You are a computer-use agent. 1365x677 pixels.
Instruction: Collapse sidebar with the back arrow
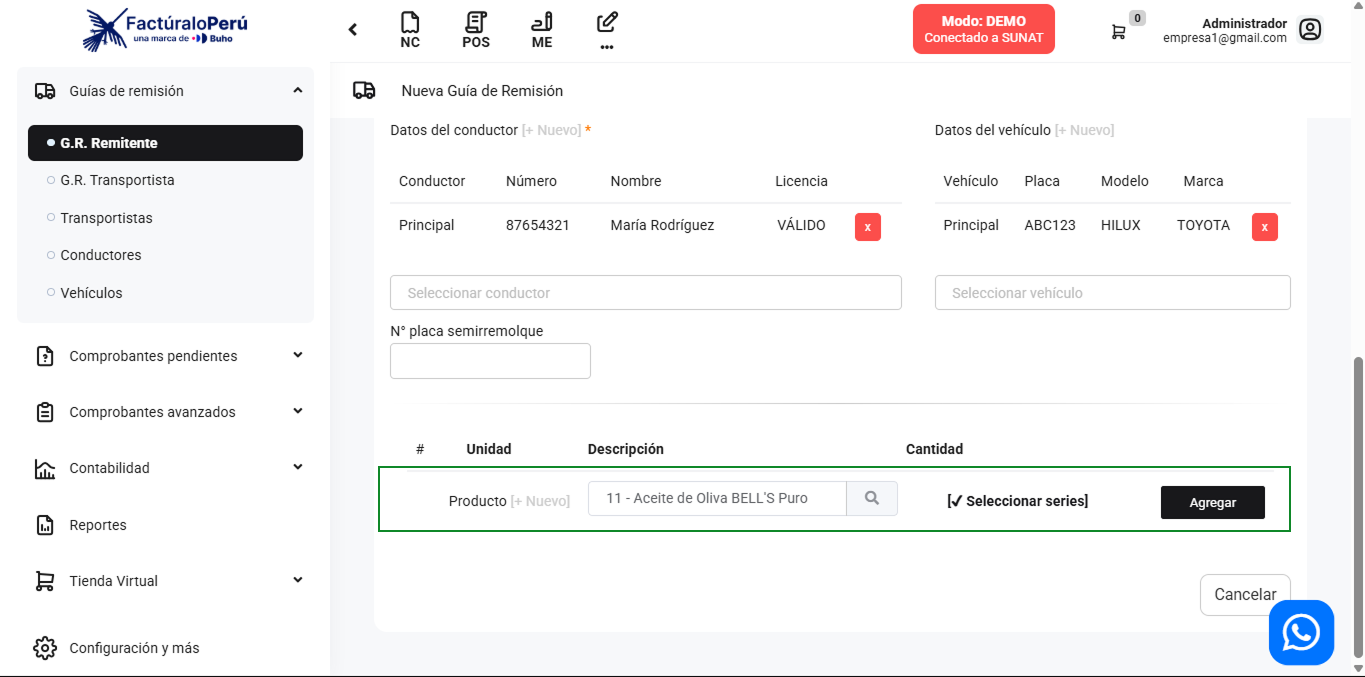point(353,30)
